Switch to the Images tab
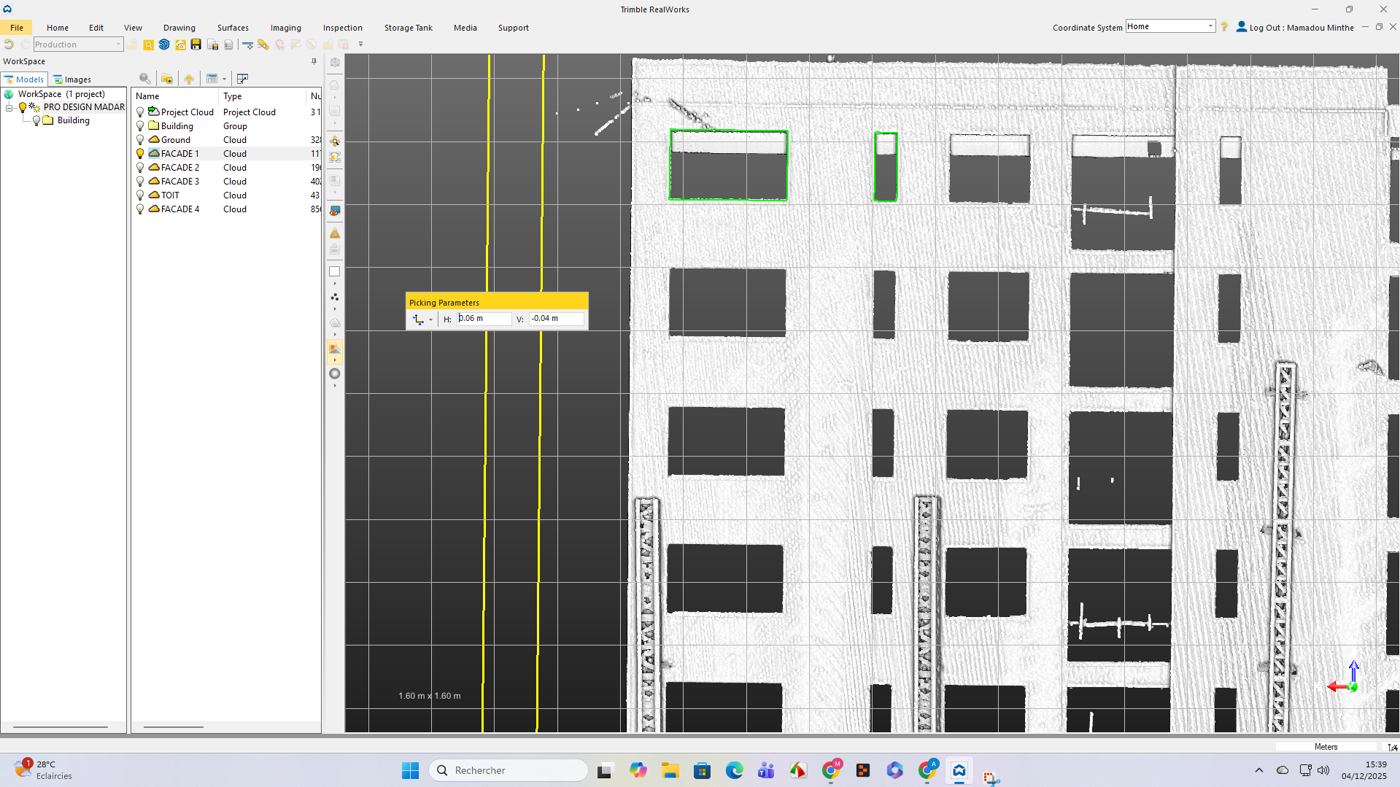The image size is (1400, 787). pos(72,79)
